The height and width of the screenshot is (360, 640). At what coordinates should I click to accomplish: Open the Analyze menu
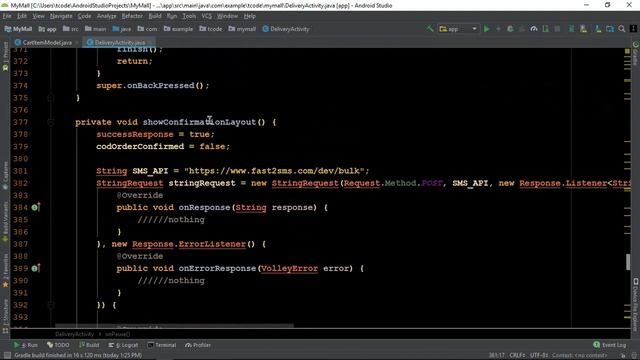tap(107, 16)
